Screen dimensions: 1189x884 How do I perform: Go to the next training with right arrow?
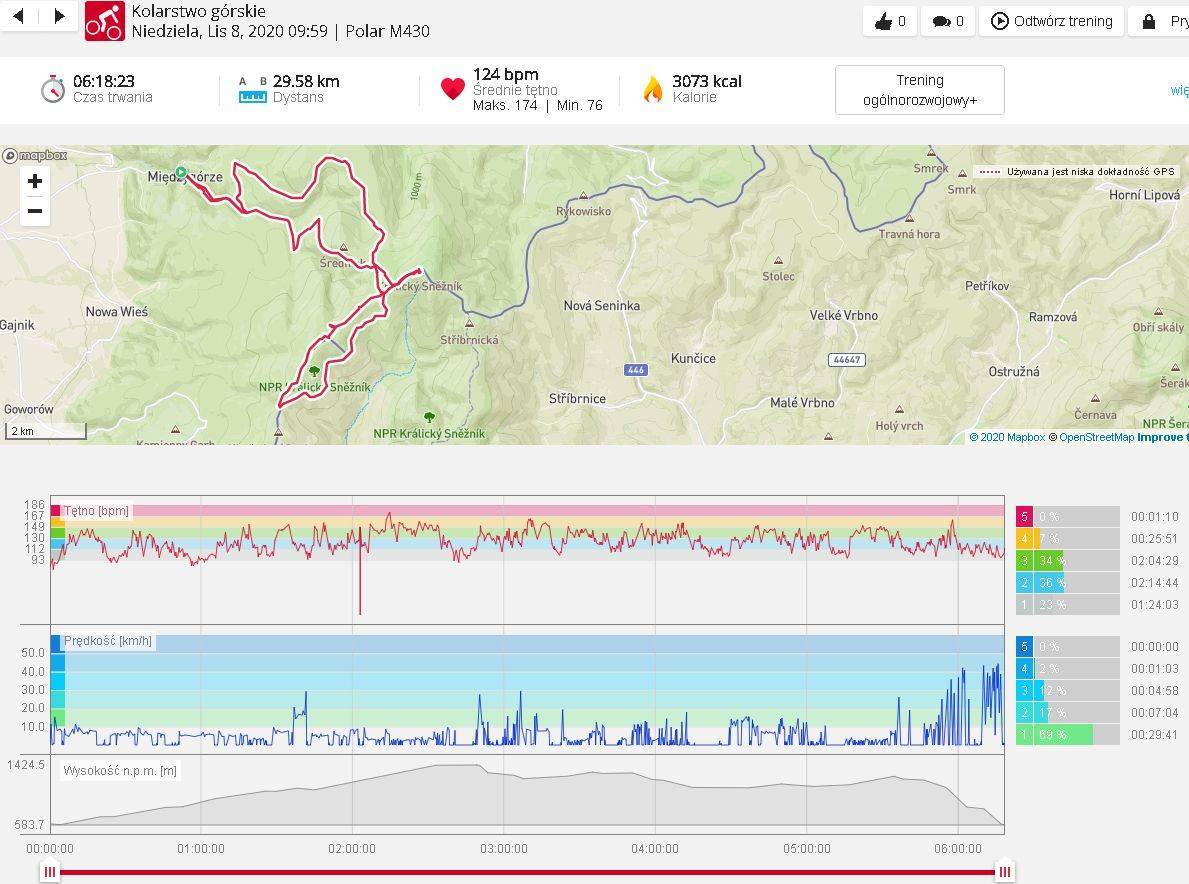tap(59, 16)
